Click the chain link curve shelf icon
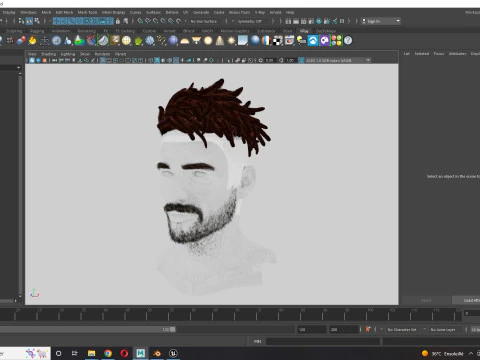480x360 pixels. (161, 41)
